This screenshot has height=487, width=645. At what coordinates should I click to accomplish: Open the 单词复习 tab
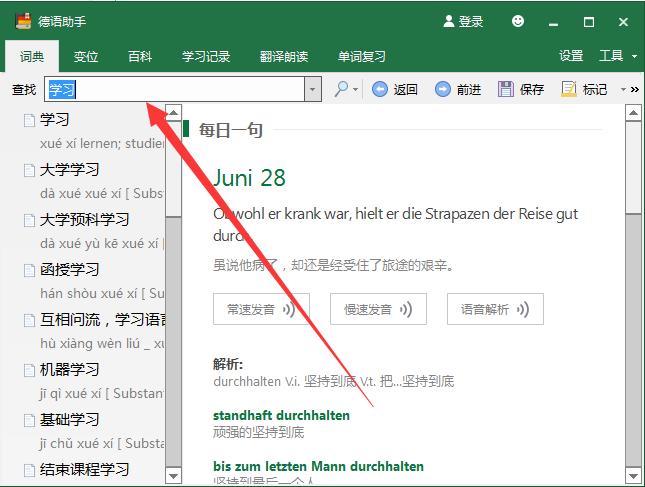tap(362, 56)
